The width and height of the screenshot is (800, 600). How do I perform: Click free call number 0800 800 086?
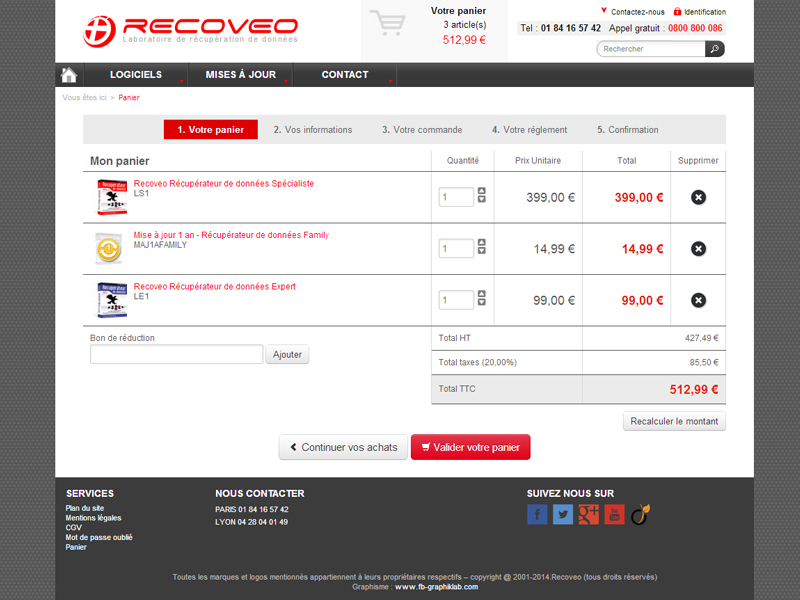(695, 28)
